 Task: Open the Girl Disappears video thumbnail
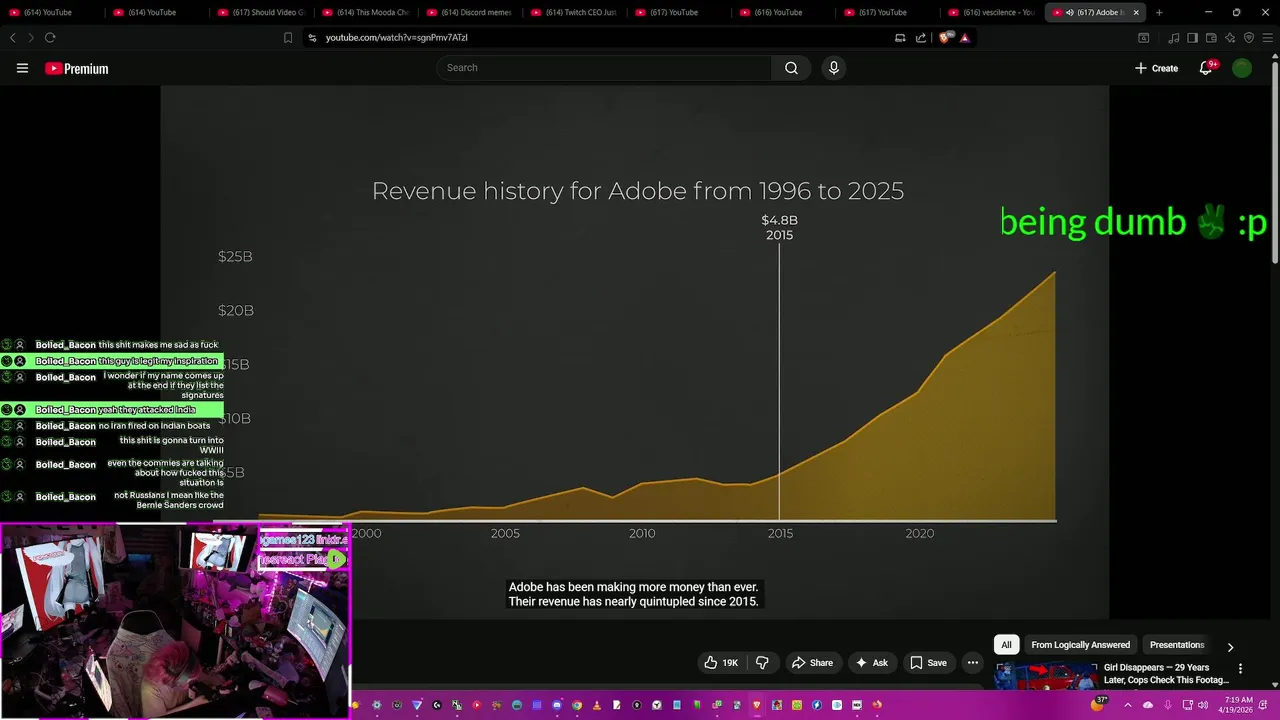(1046, 675)
